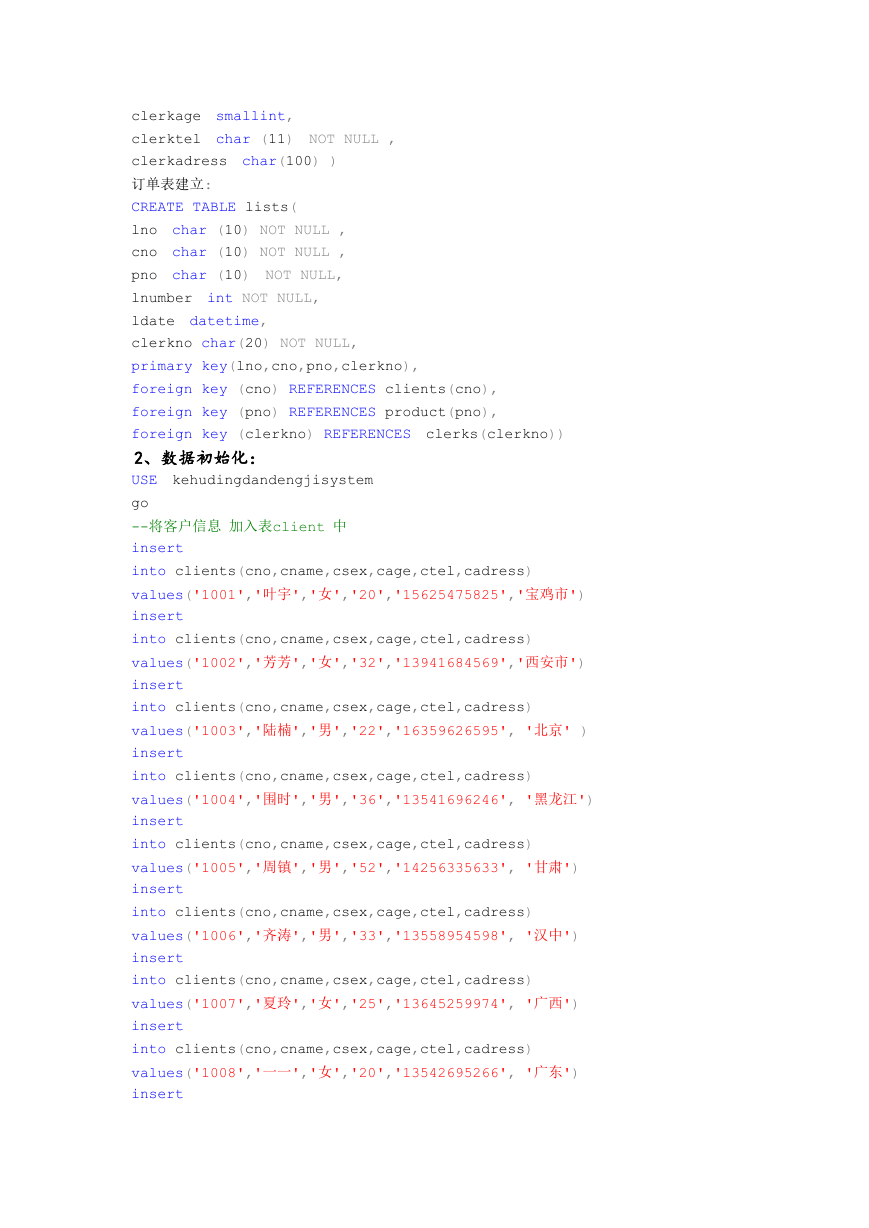Screen dimensions: 869x1228
Task: Click the address value '西安市'
Action: point(546,662)
